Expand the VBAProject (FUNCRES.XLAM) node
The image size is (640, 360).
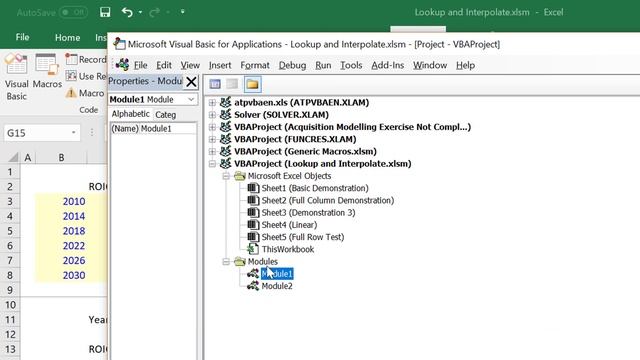tap(212, 139)
